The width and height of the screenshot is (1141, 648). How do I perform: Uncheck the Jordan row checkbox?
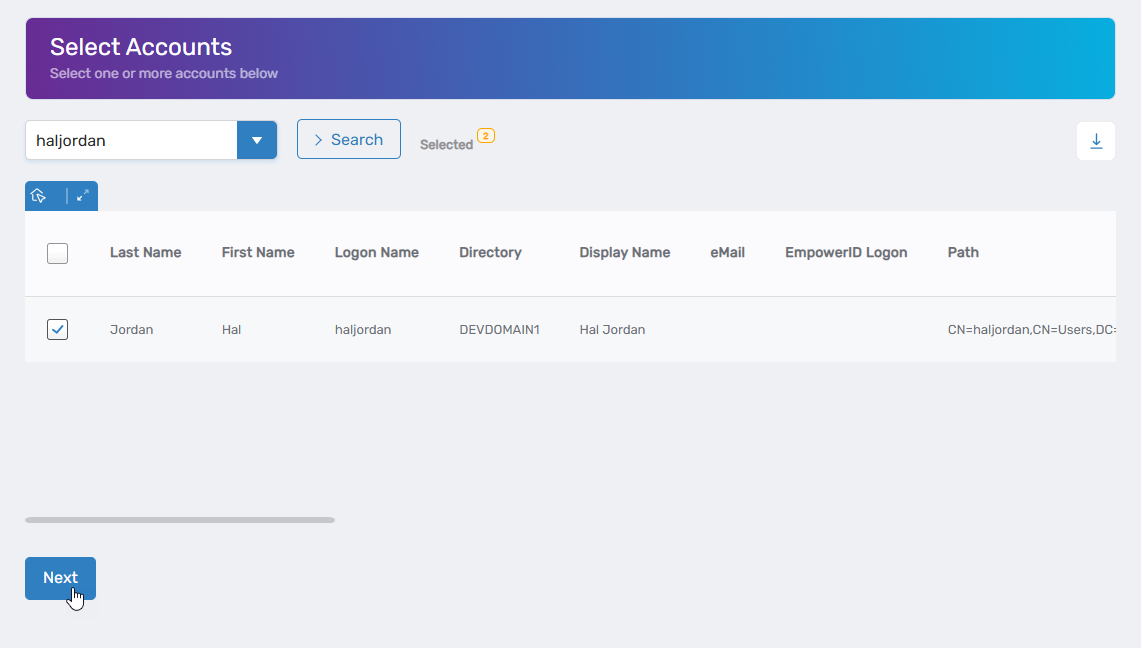pyautogui.click(x=58, y=329)
